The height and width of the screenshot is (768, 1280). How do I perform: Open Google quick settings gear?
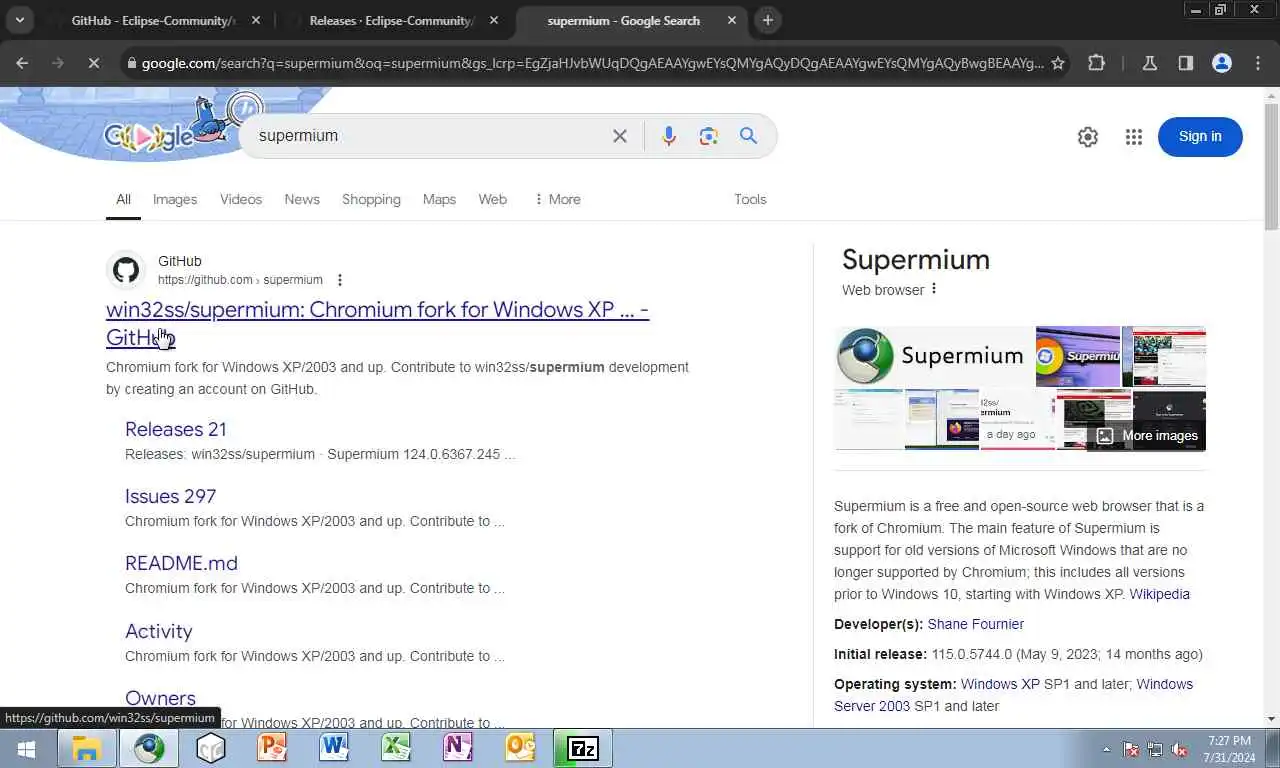click(x=1088, y=137)
